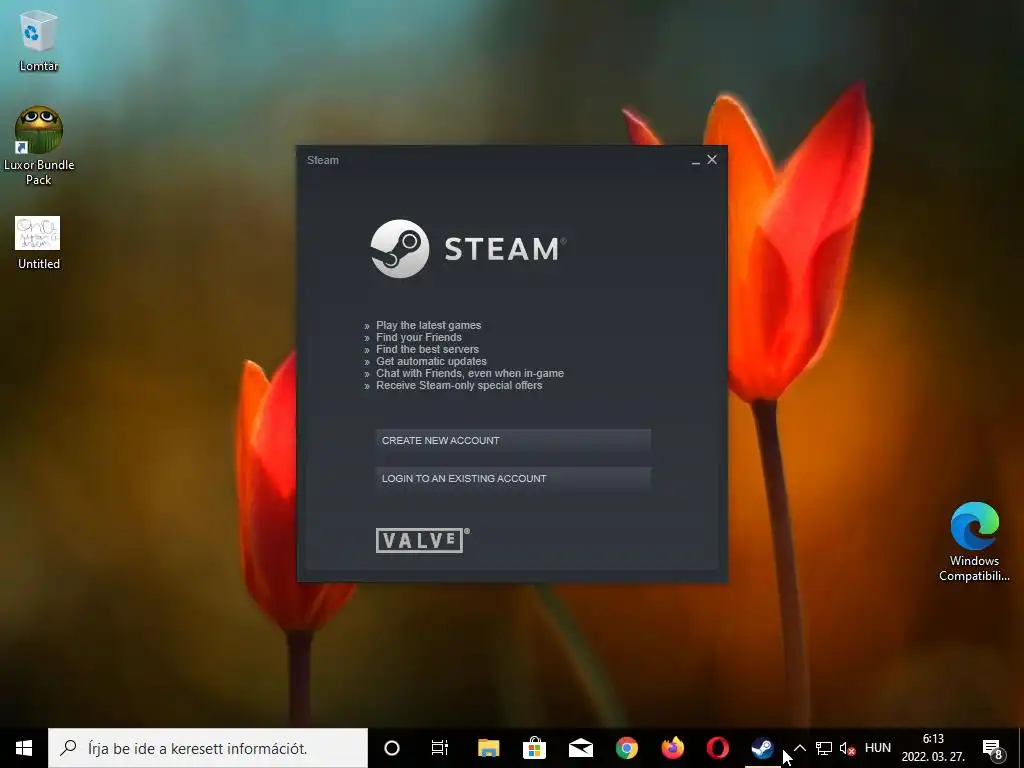Click 'Find your Friends' text

419,337
